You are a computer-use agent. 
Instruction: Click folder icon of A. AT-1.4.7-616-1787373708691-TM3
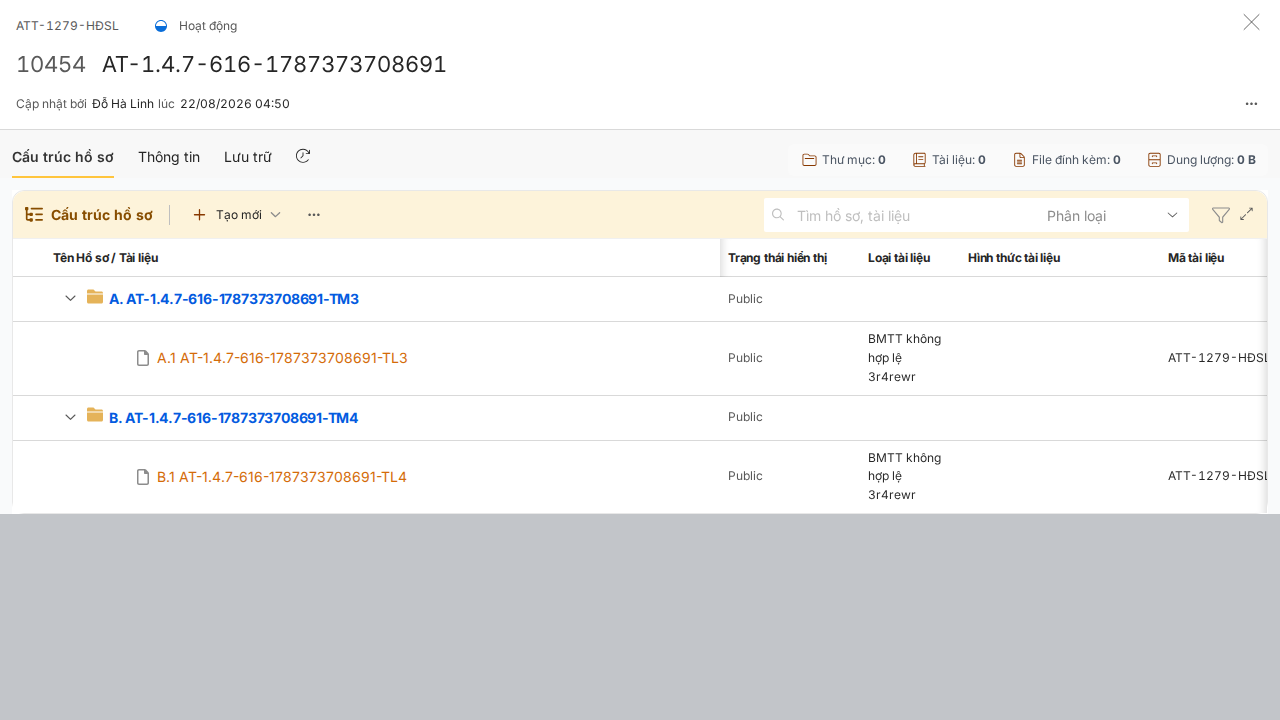pyautogui.click(x=95, y=297)
